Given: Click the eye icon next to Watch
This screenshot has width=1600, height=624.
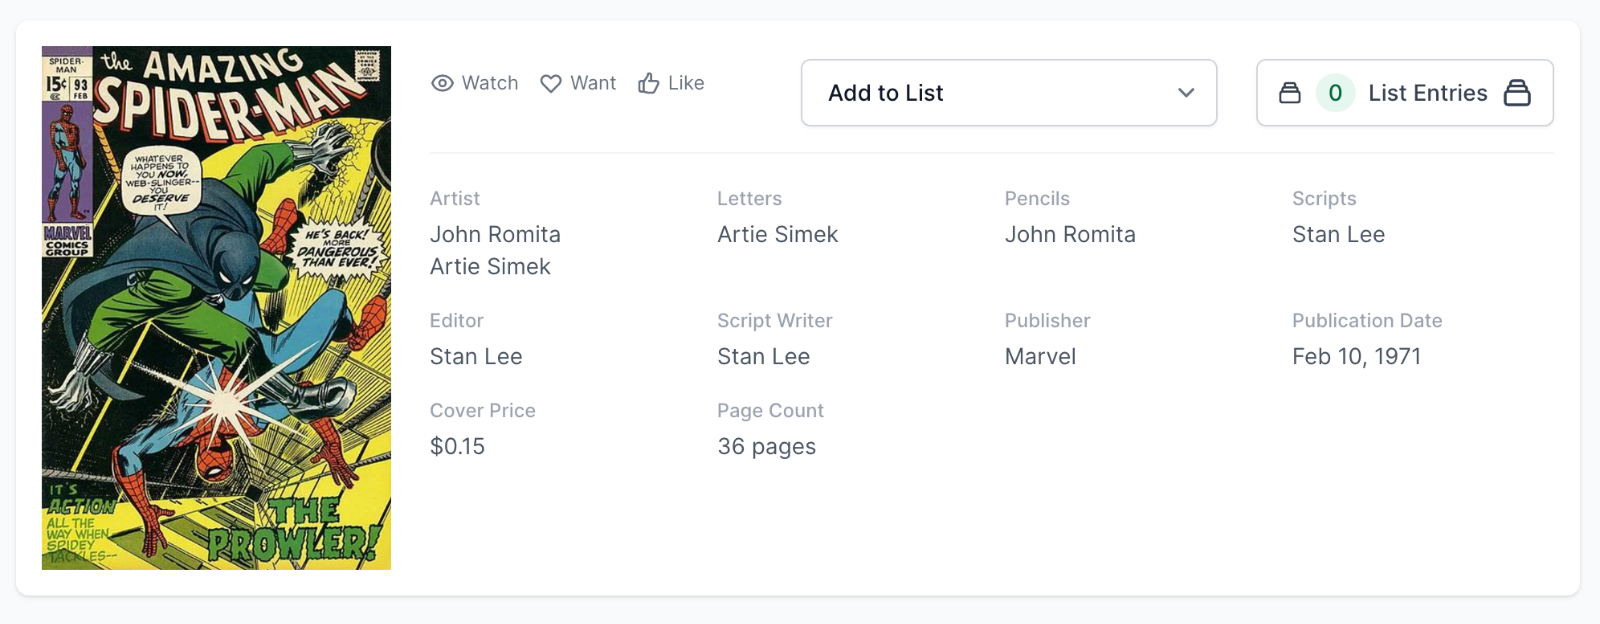Looking at the screenshot, I should pos(442,83).
